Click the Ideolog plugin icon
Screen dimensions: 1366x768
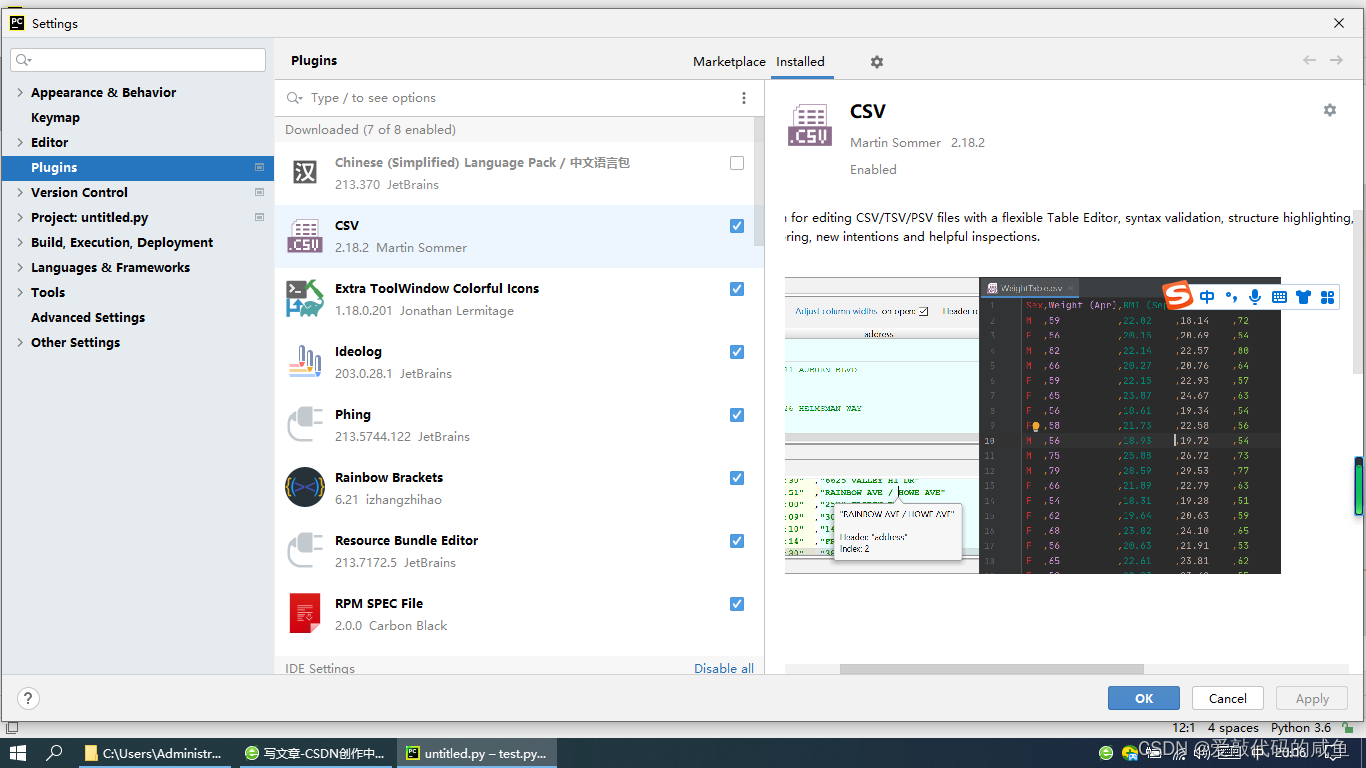click(x=305, y=362)
